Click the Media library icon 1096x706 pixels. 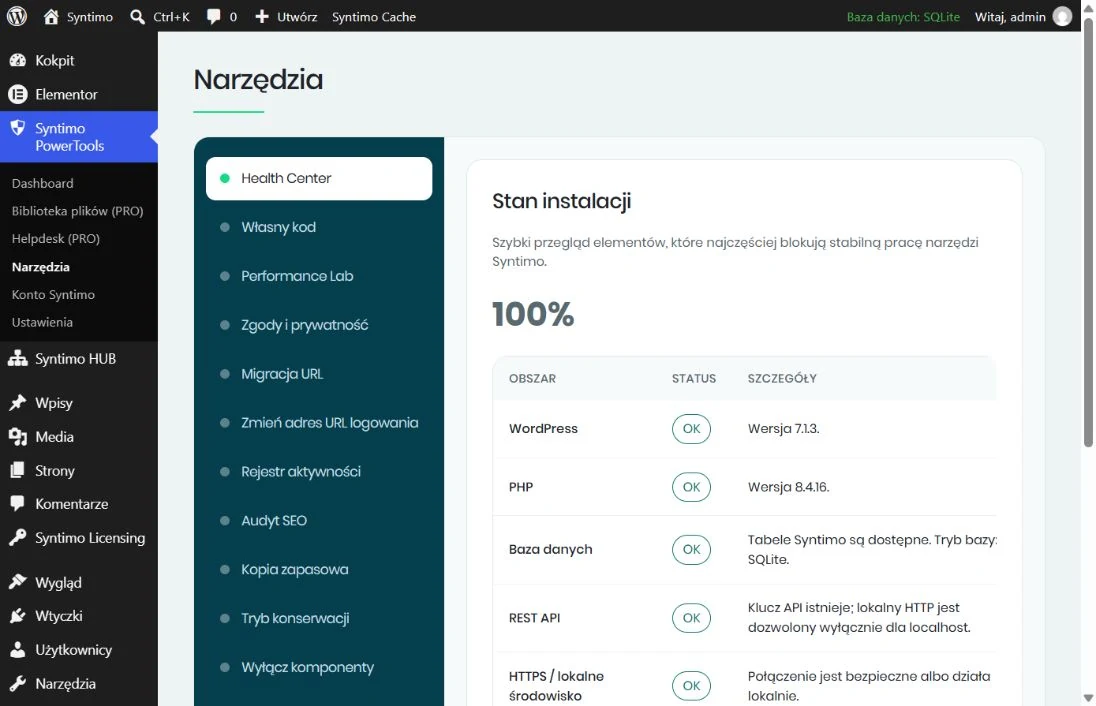pyautogui.click(x=17, y=437)
